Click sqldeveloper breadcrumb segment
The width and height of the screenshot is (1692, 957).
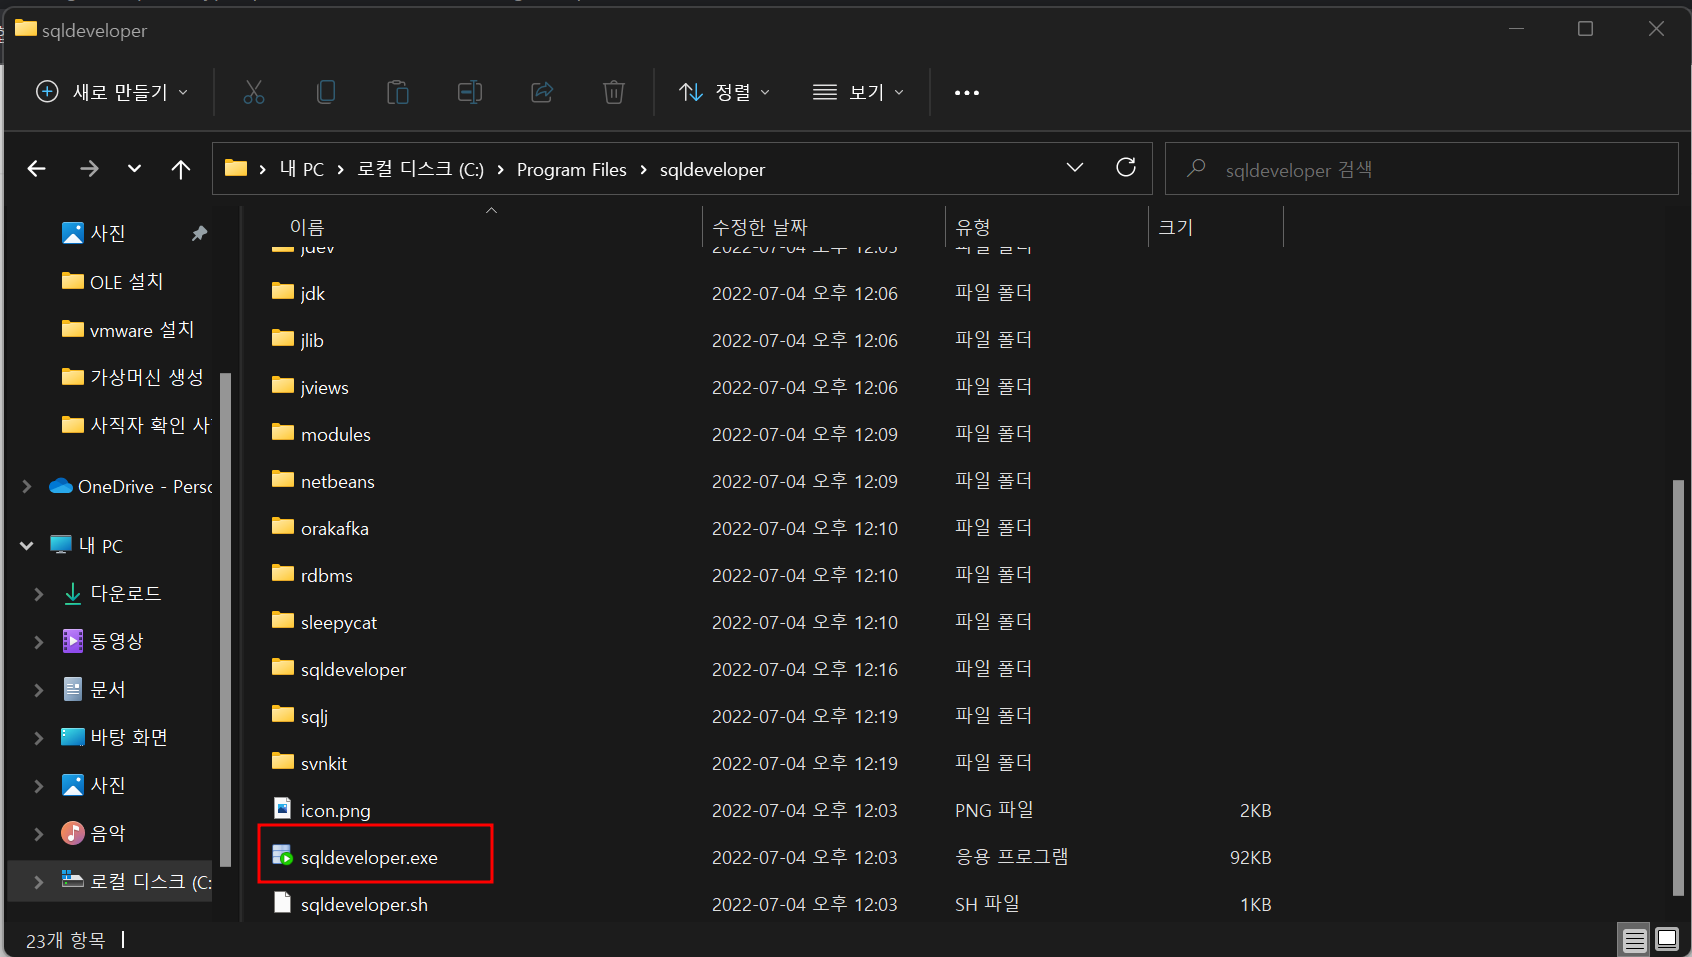coord(712,170)
